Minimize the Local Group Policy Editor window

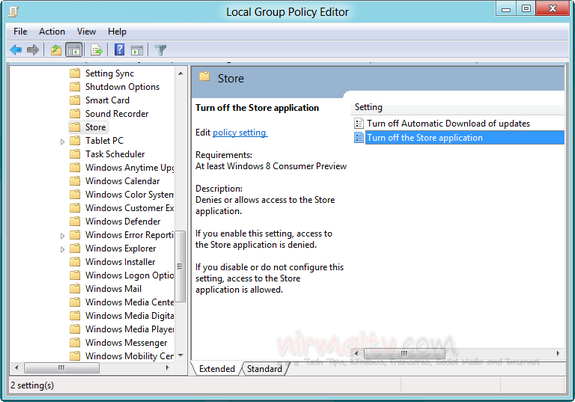[506, 9]
